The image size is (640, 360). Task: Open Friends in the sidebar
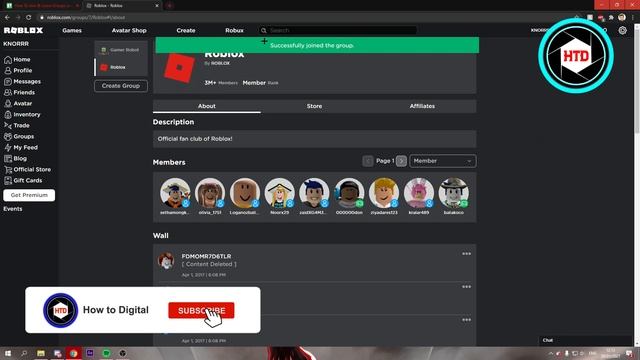click(19, 93)
